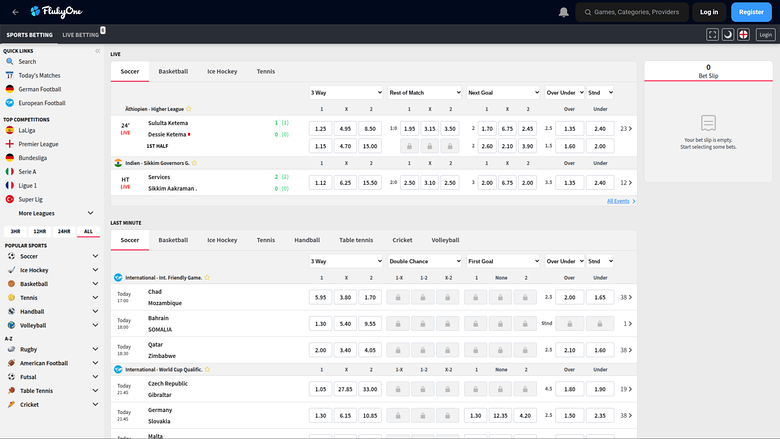Toggle fullscreen mode icon
Viewport: 780px width, 439px height.
(713, 34)
